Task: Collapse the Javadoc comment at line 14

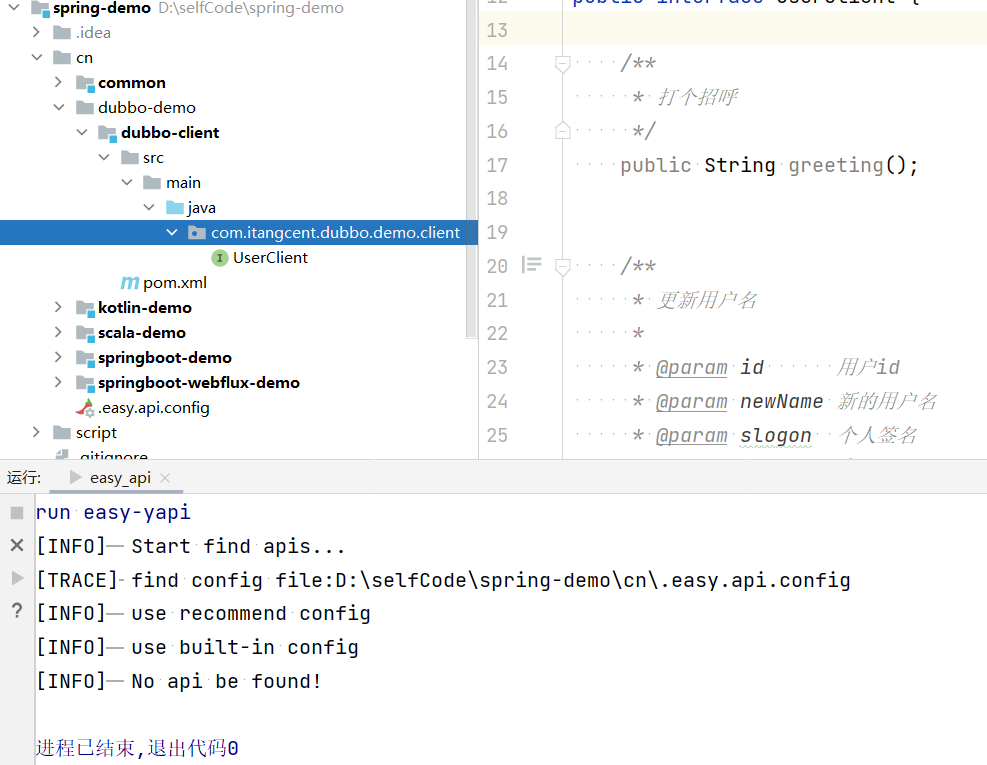Action: tap(561, 63)
